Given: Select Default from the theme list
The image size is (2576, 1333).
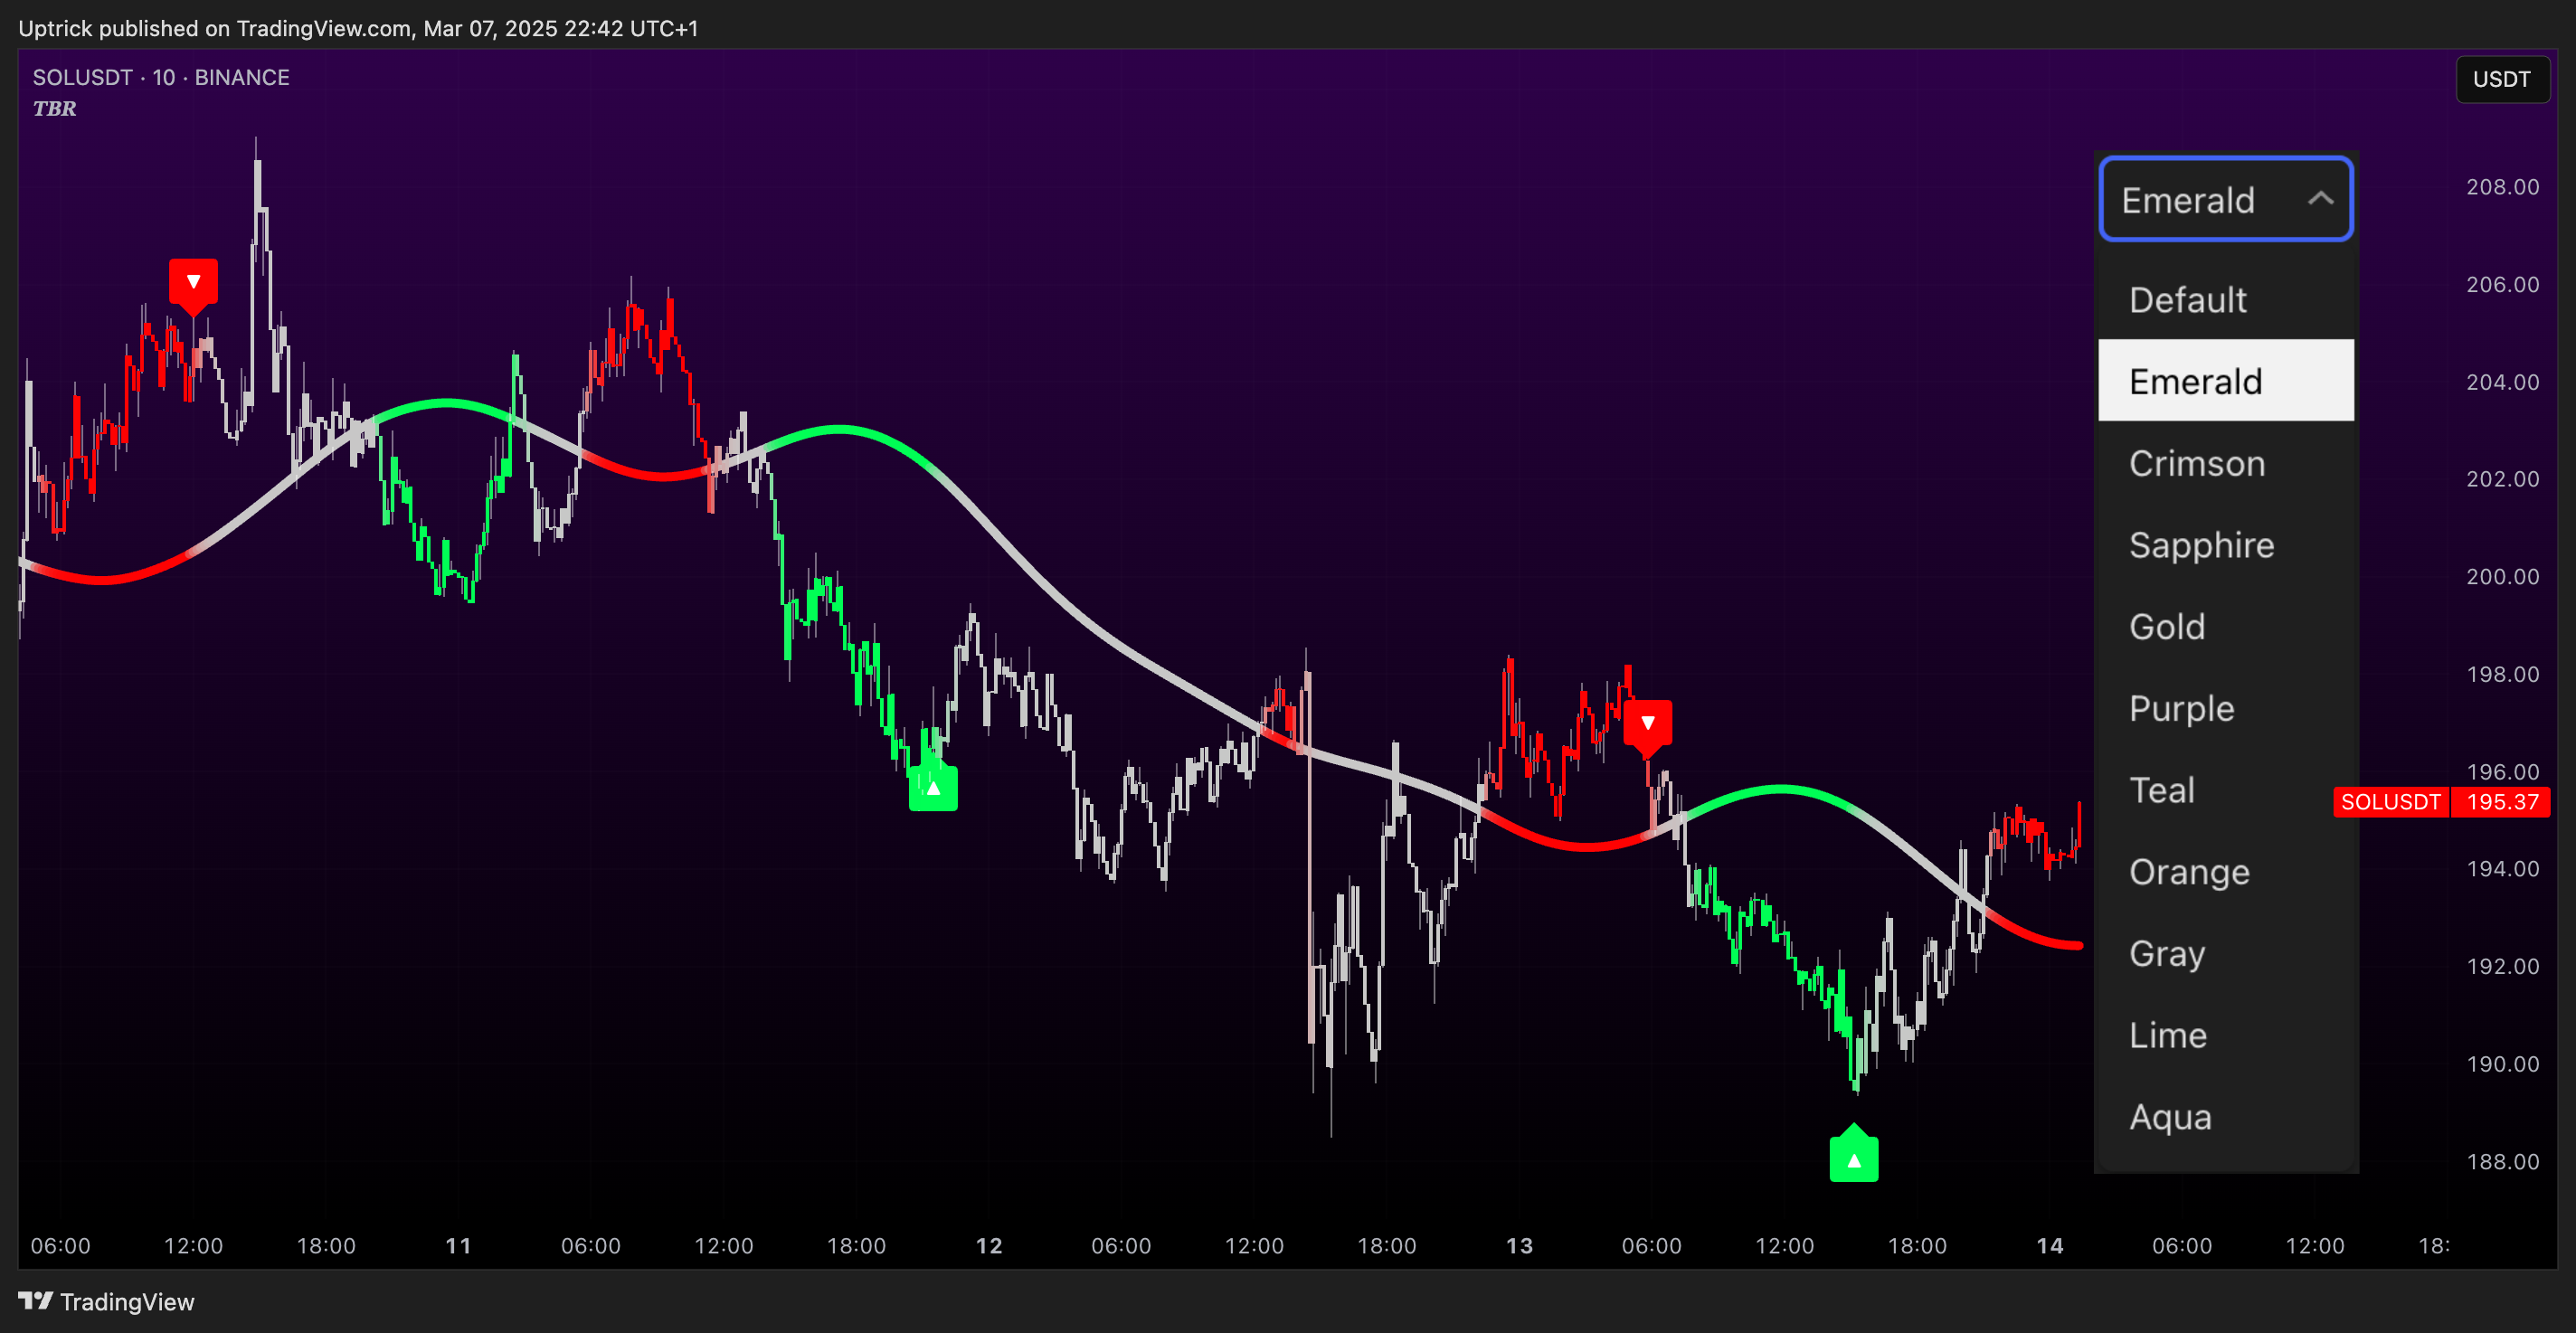Looking at the screenshot, I should click(2225, 299).
